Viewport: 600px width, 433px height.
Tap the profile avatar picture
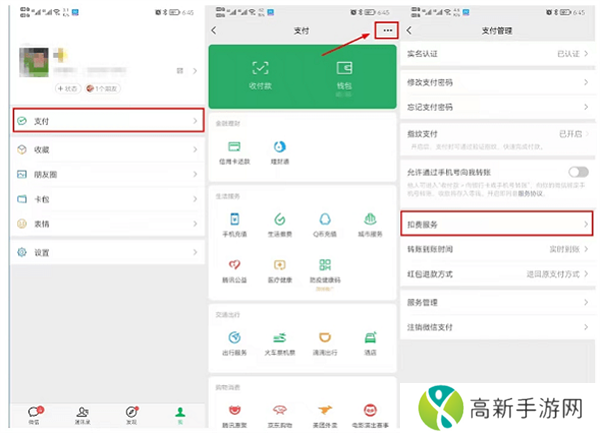[x=34, y=62]
